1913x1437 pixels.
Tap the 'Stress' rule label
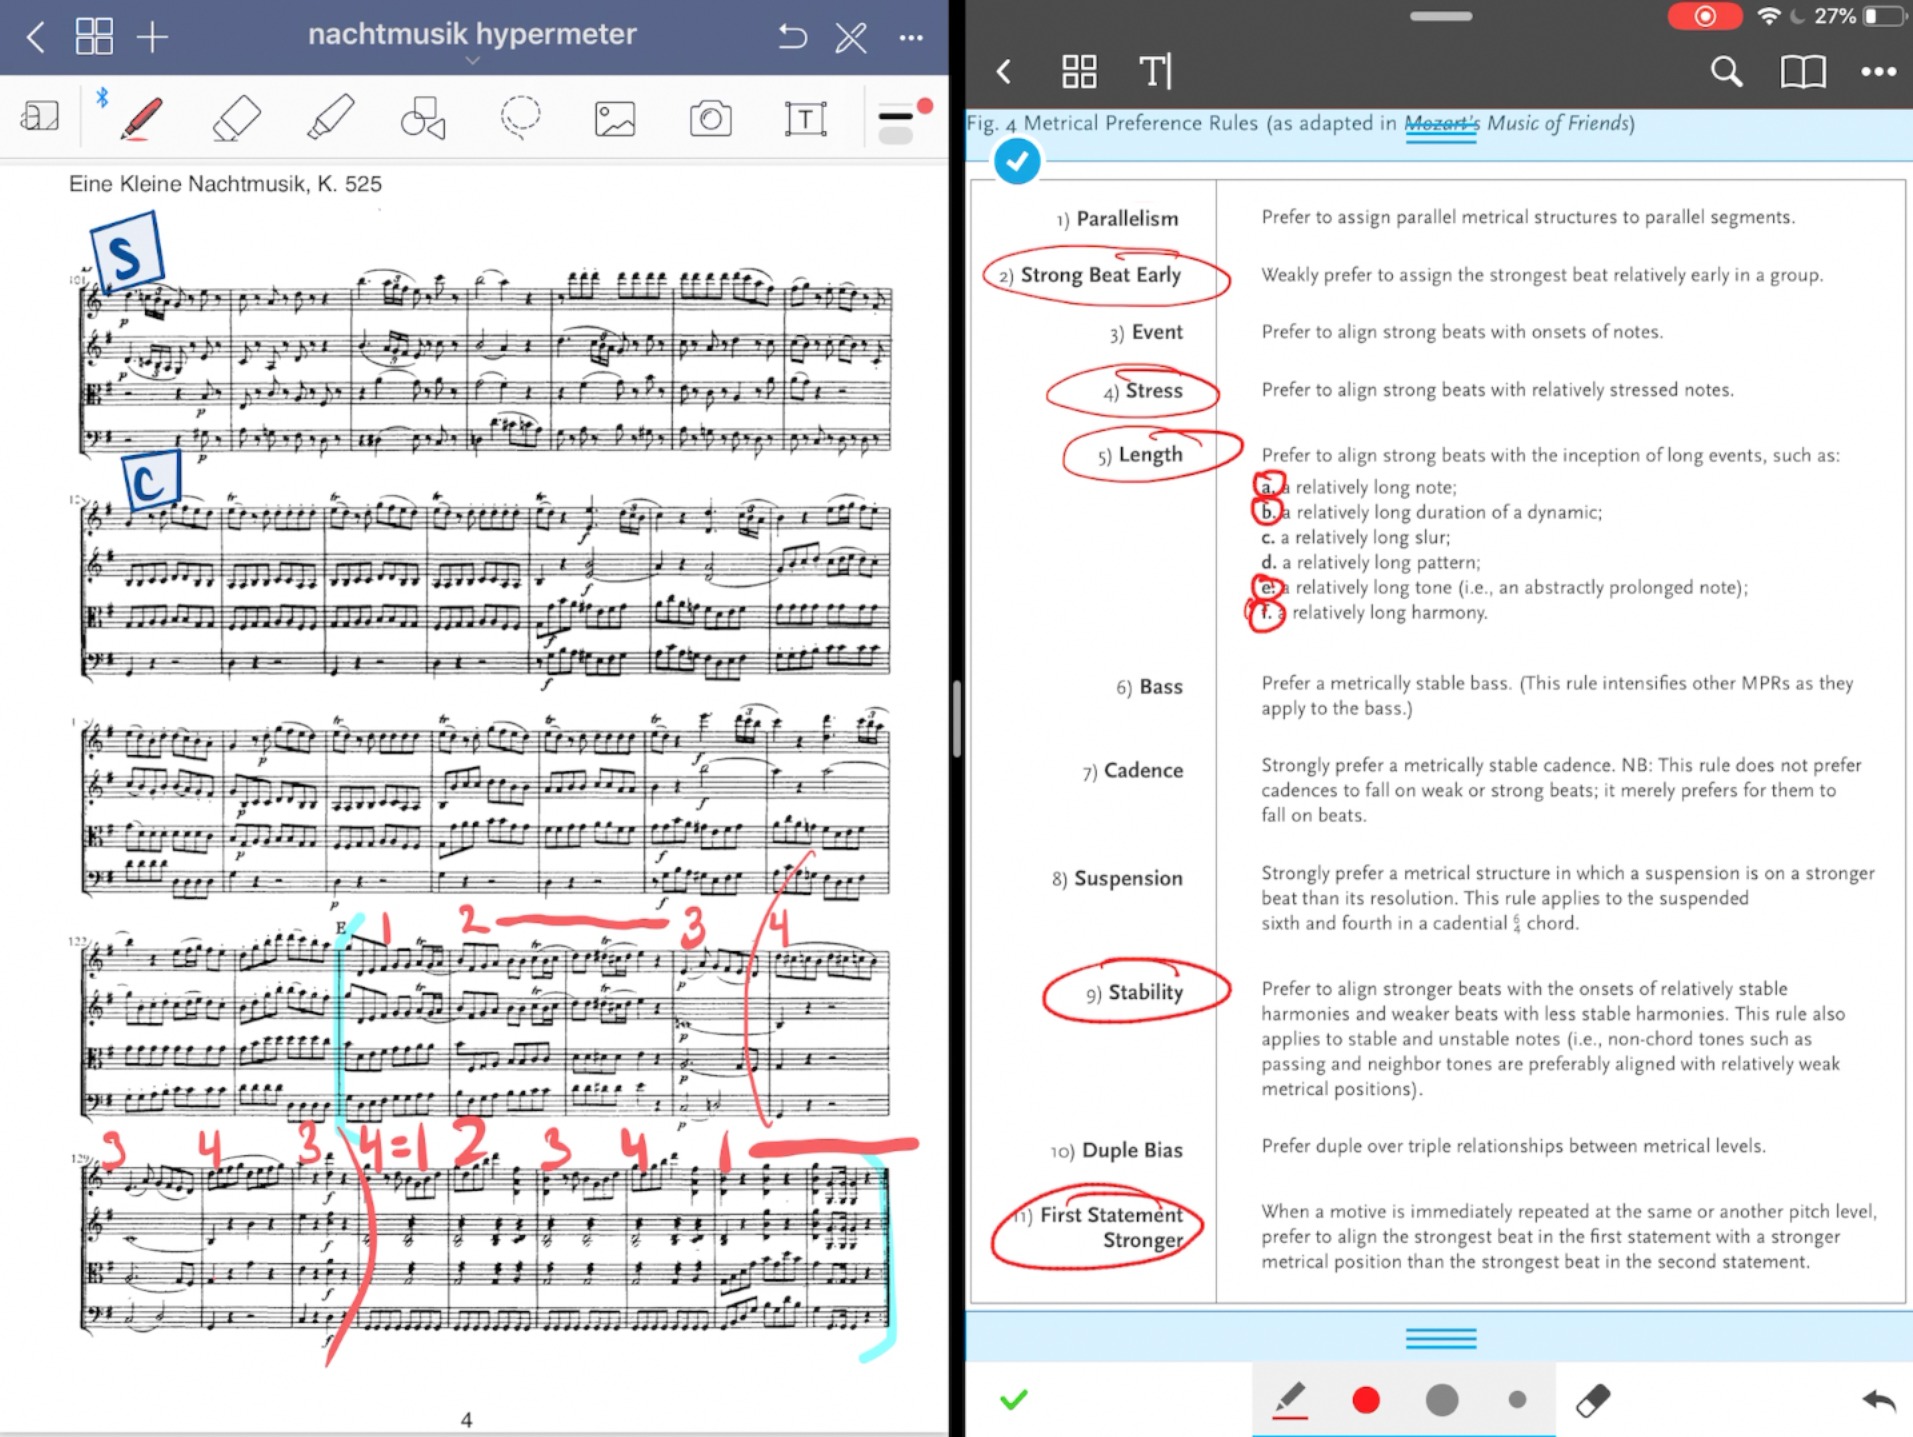1154,391
